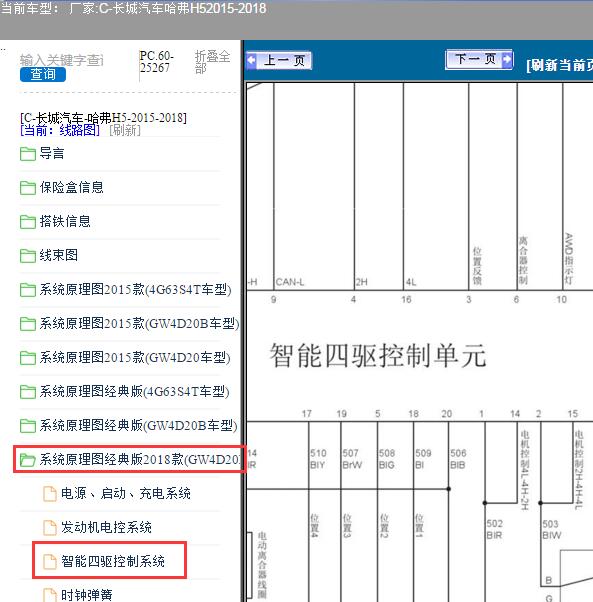Click the folder icon beside 线束图
The width and height of the screenshot is (593, 602).
pos(28,256)
